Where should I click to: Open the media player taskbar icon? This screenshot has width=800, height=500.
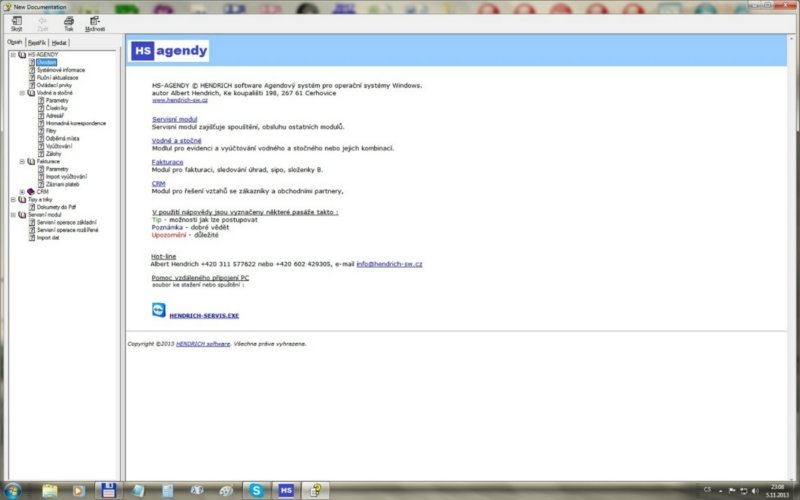pos(78,491)
